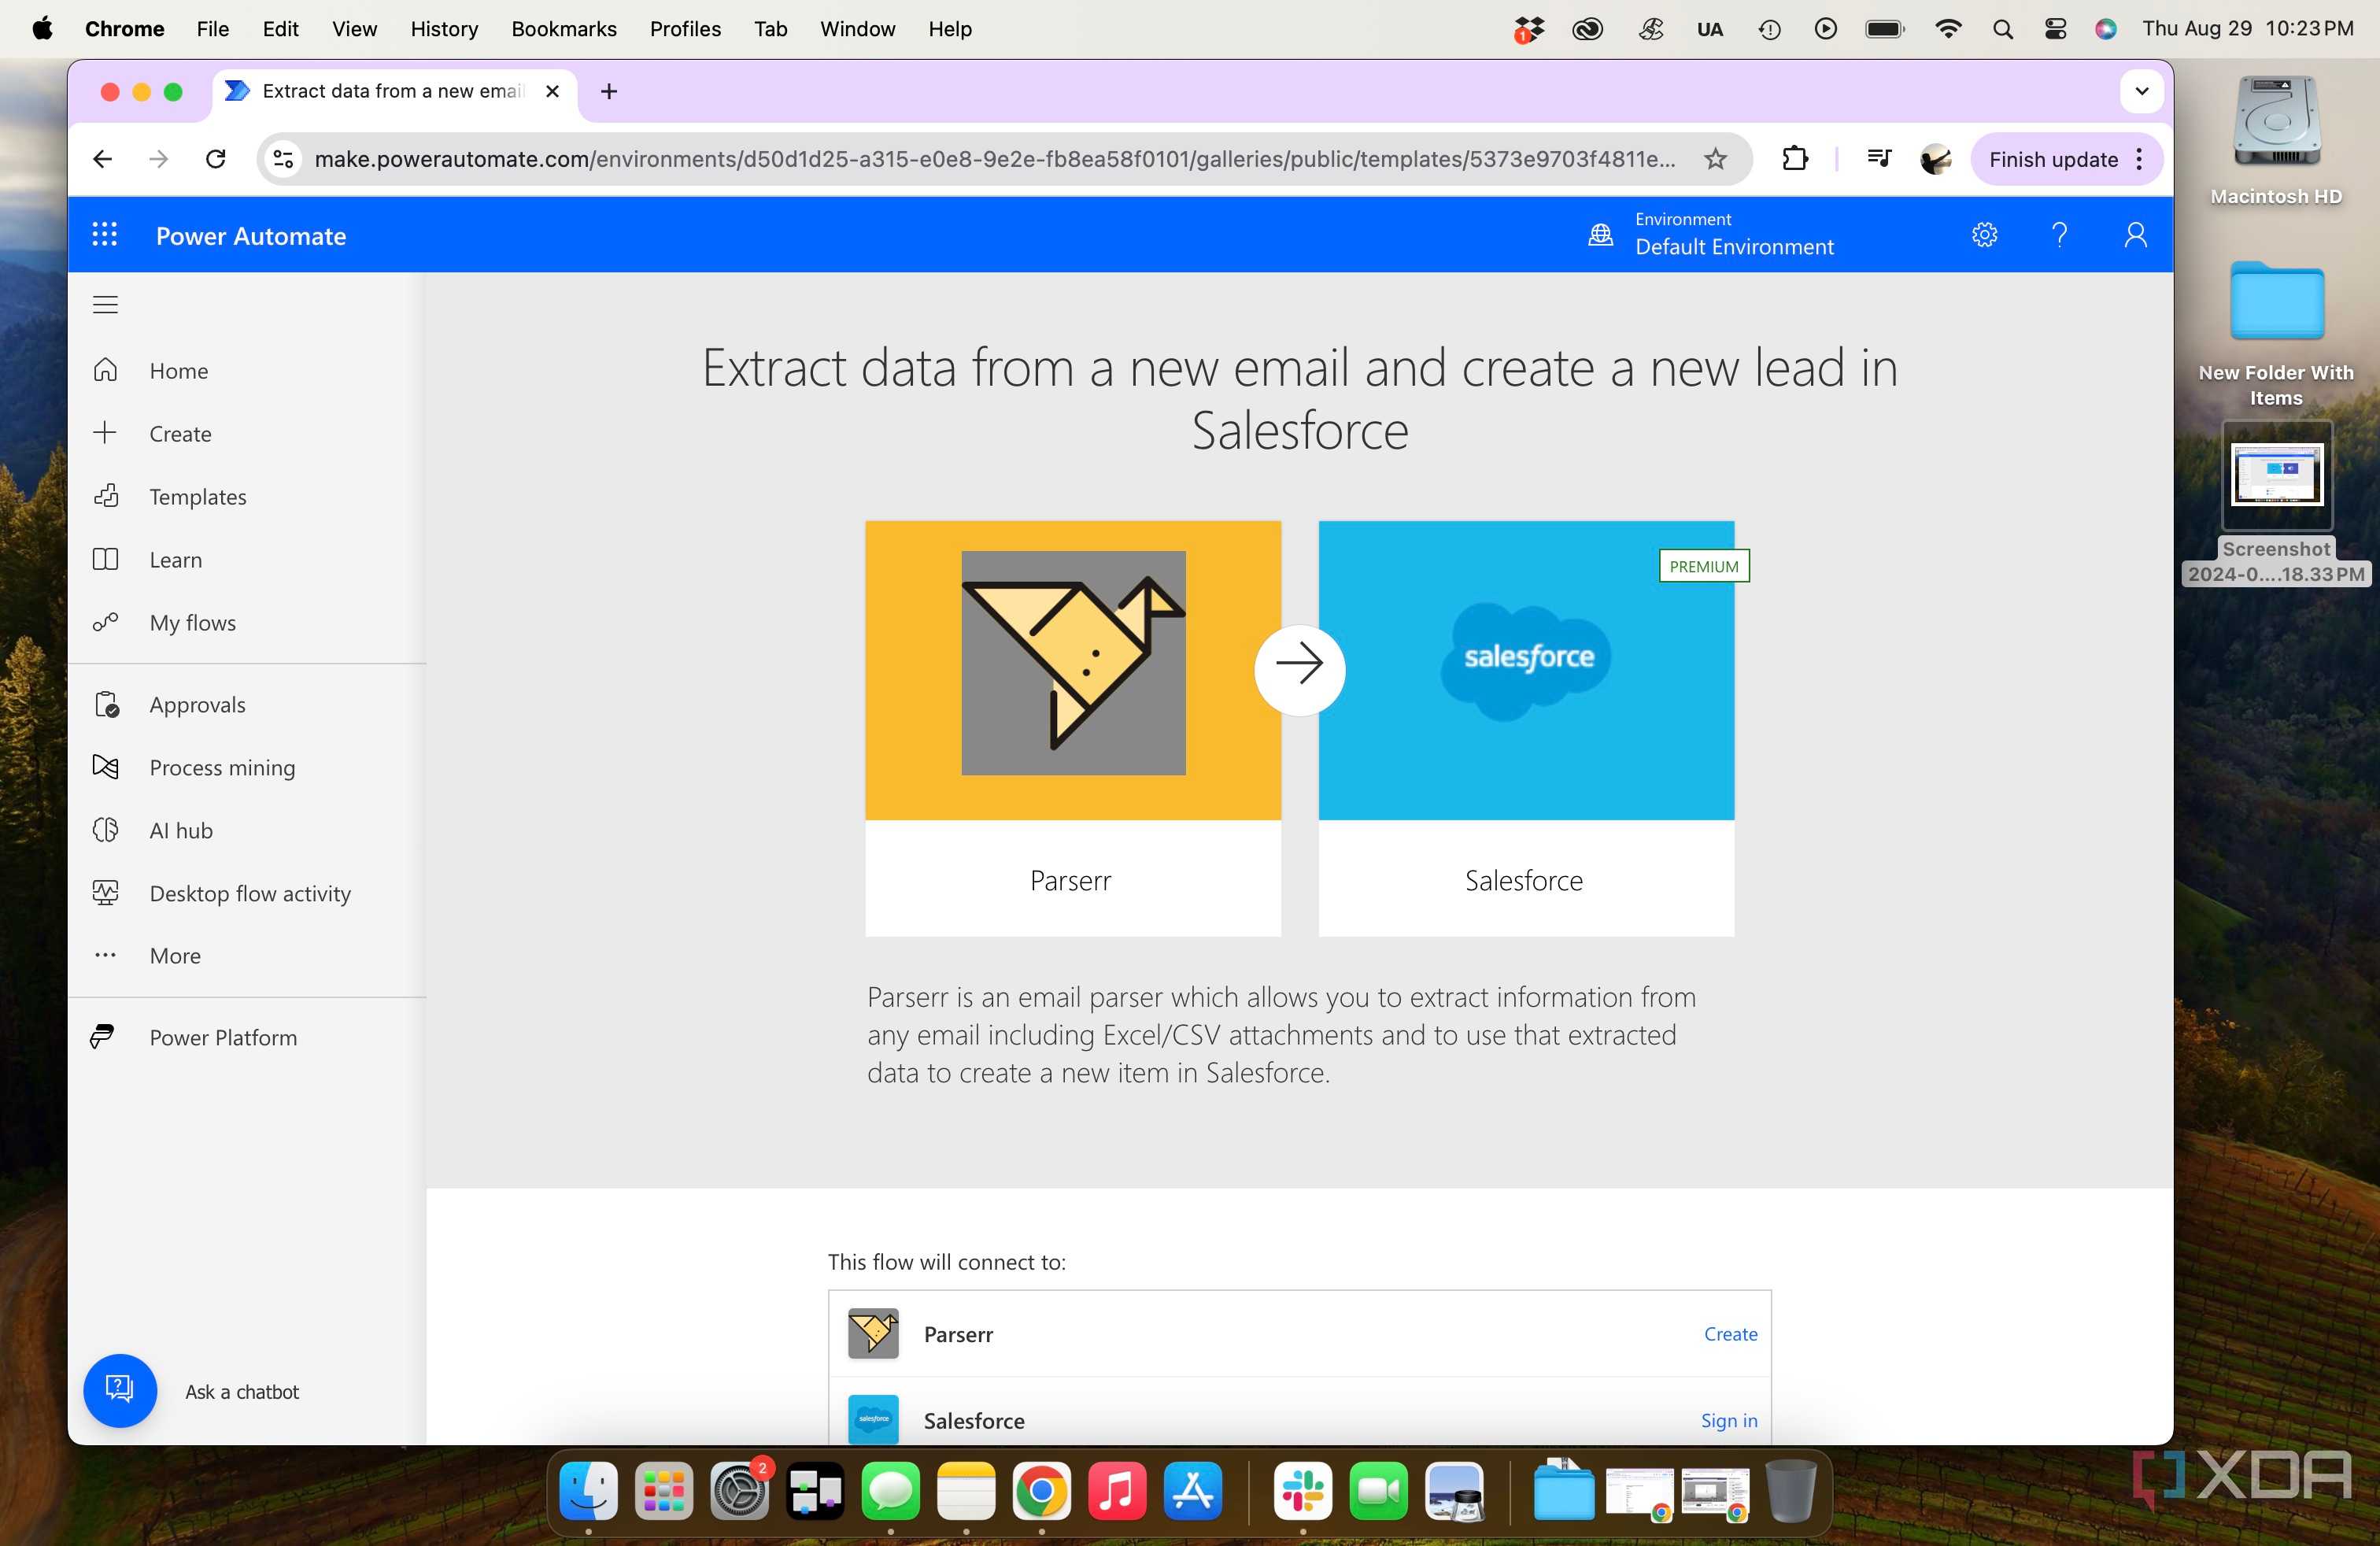Image resolution: width=2380 pixels, height=1546 pixels.
Task: Open the Power Automate app launcher grid
Action: [x=105, y=235]
